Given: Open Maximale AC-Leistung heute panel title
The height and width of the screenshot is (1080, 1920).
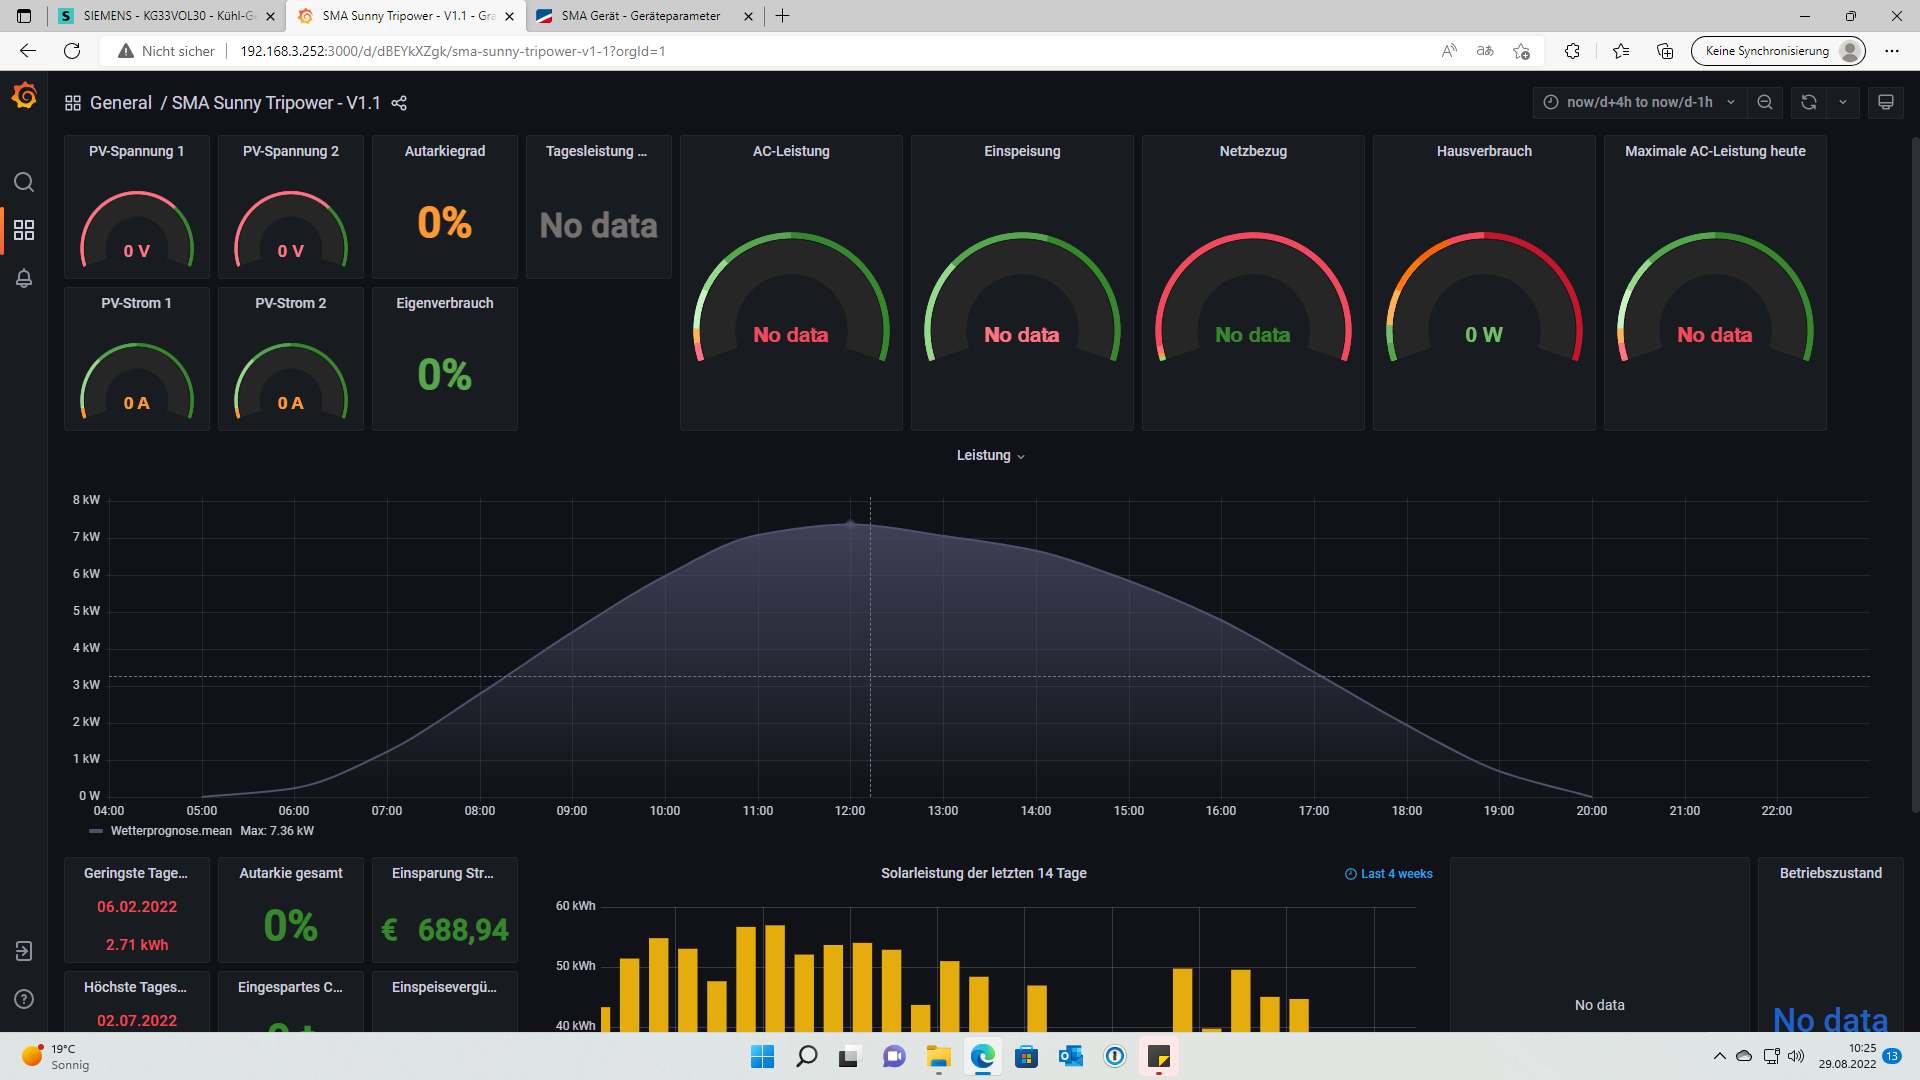Looking at the screenshot, I should (1715, 151).
